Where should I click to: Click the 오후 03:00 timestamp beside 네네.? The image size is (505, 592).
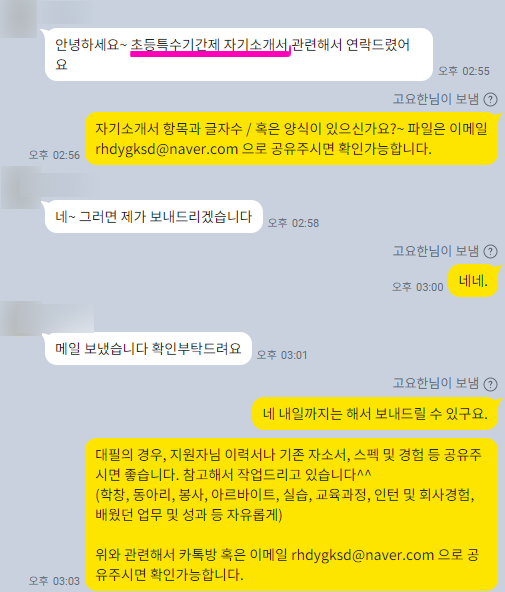417,287
